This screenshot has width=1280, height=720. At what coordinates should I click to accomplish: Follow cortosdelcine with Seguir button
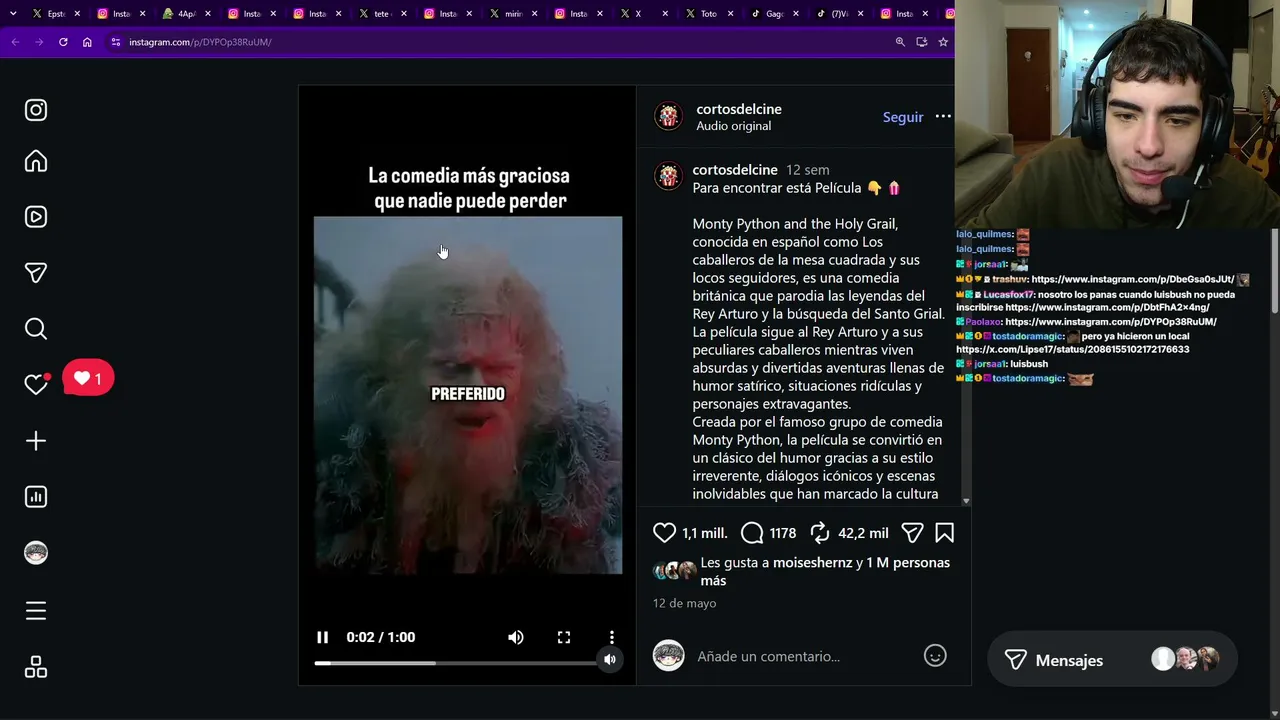pos(903,117)
